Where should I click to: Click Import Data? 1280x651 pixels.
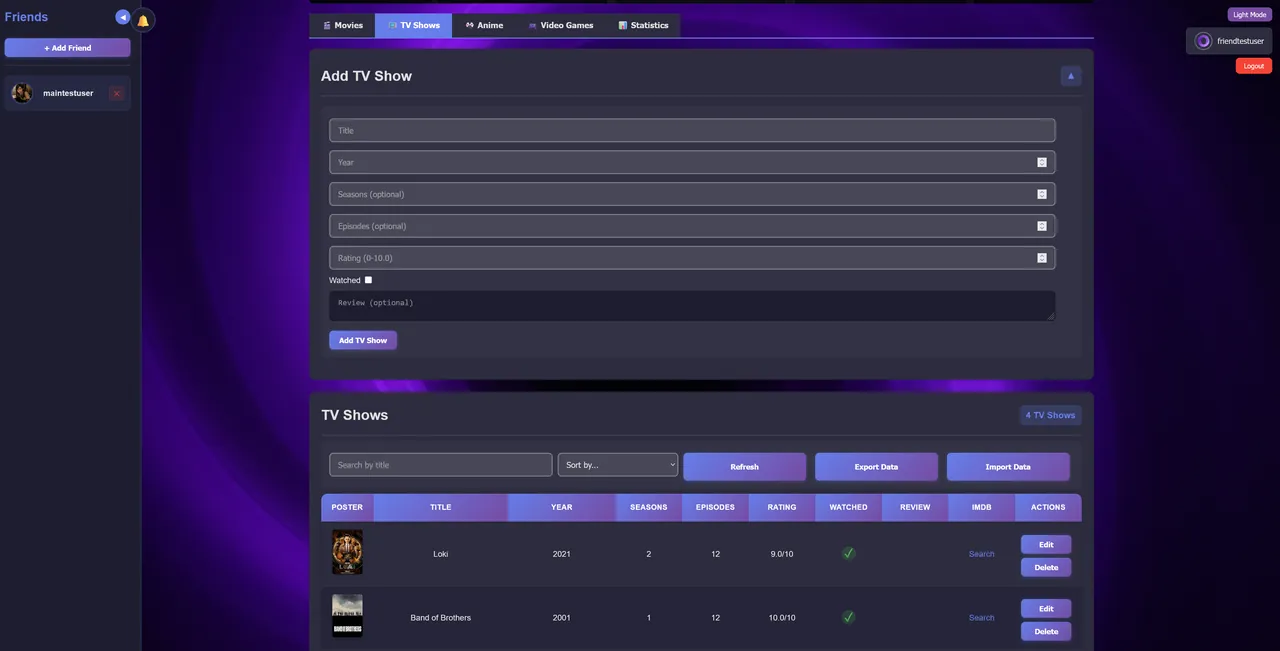tap(1008, 467)
